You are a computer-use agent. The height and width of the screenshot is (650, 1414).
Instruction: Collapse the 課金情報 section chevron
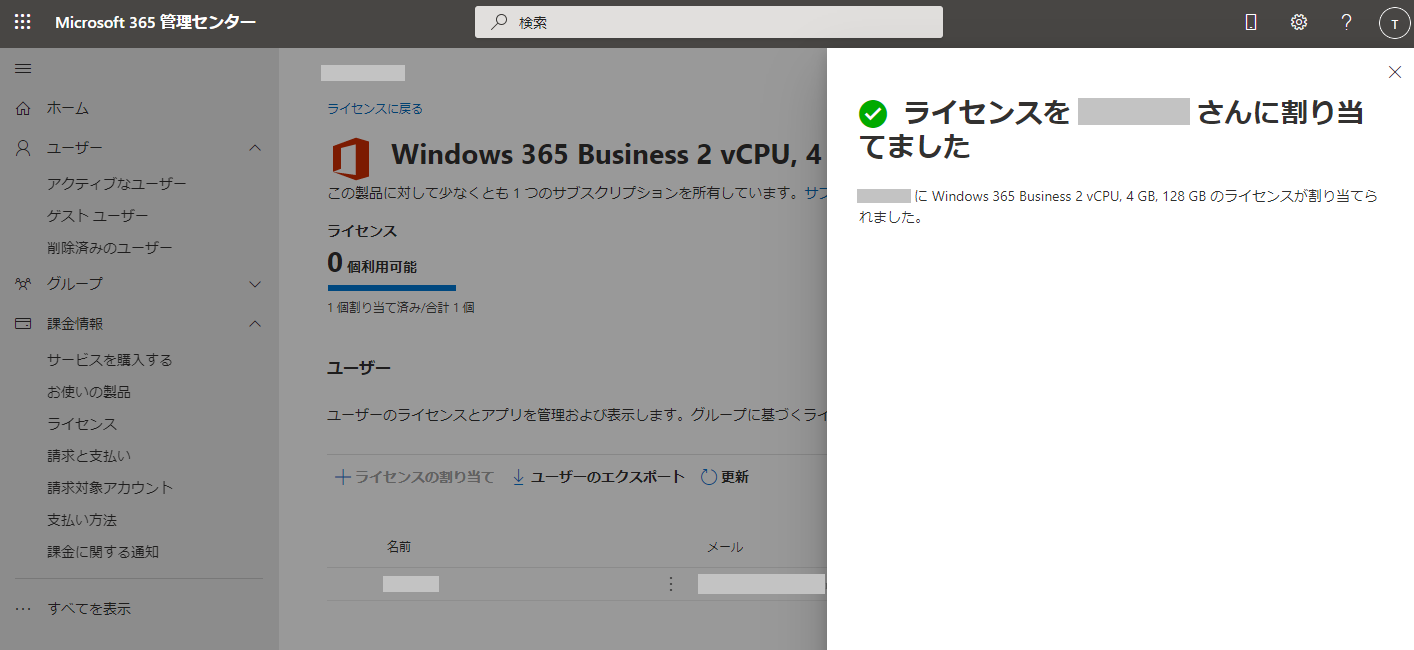255,324
